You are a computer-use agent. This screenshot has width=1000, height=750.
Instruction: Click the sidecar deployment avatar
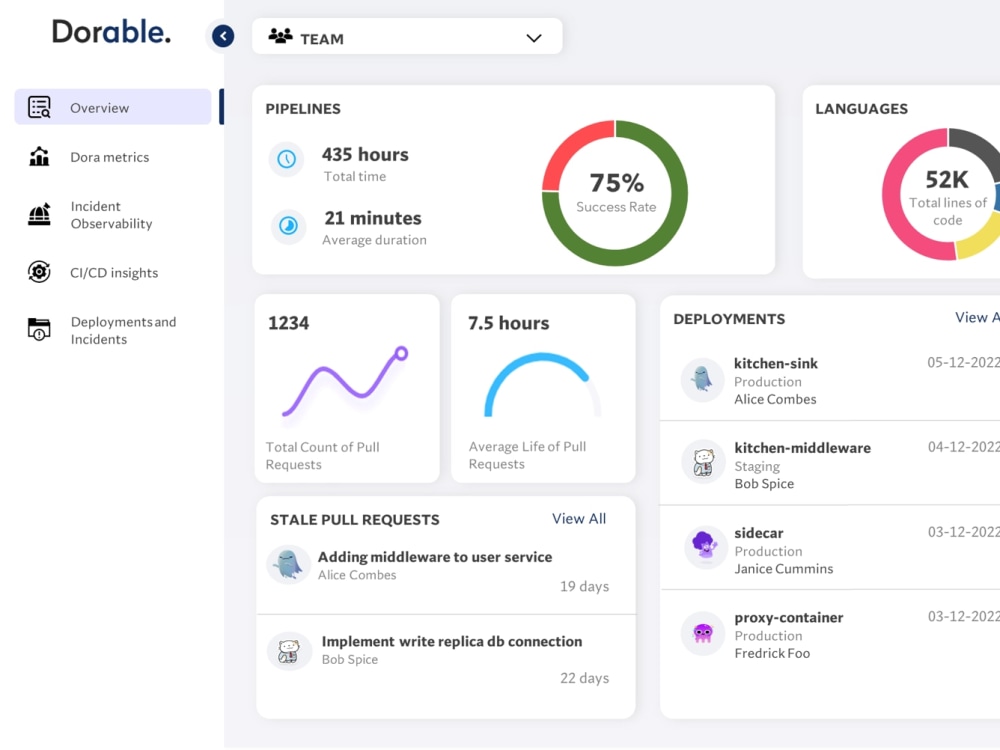(705, 548)
